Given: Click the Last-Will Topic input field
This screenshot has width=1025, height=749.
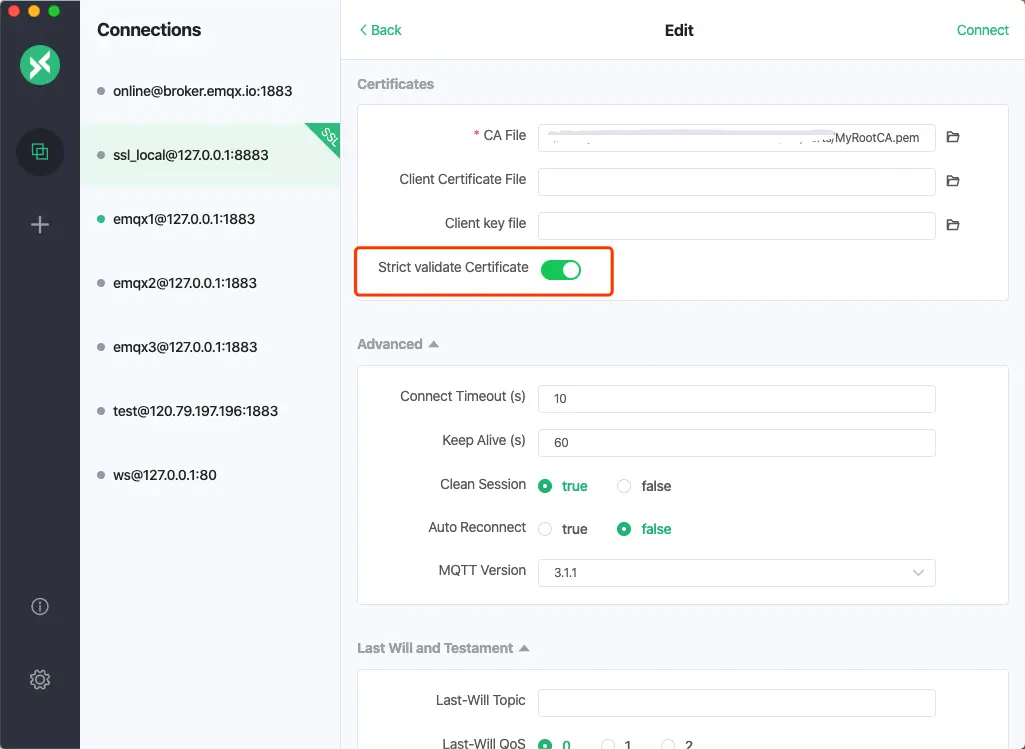Looking at the screenshot, I should [x=736, y=702].
